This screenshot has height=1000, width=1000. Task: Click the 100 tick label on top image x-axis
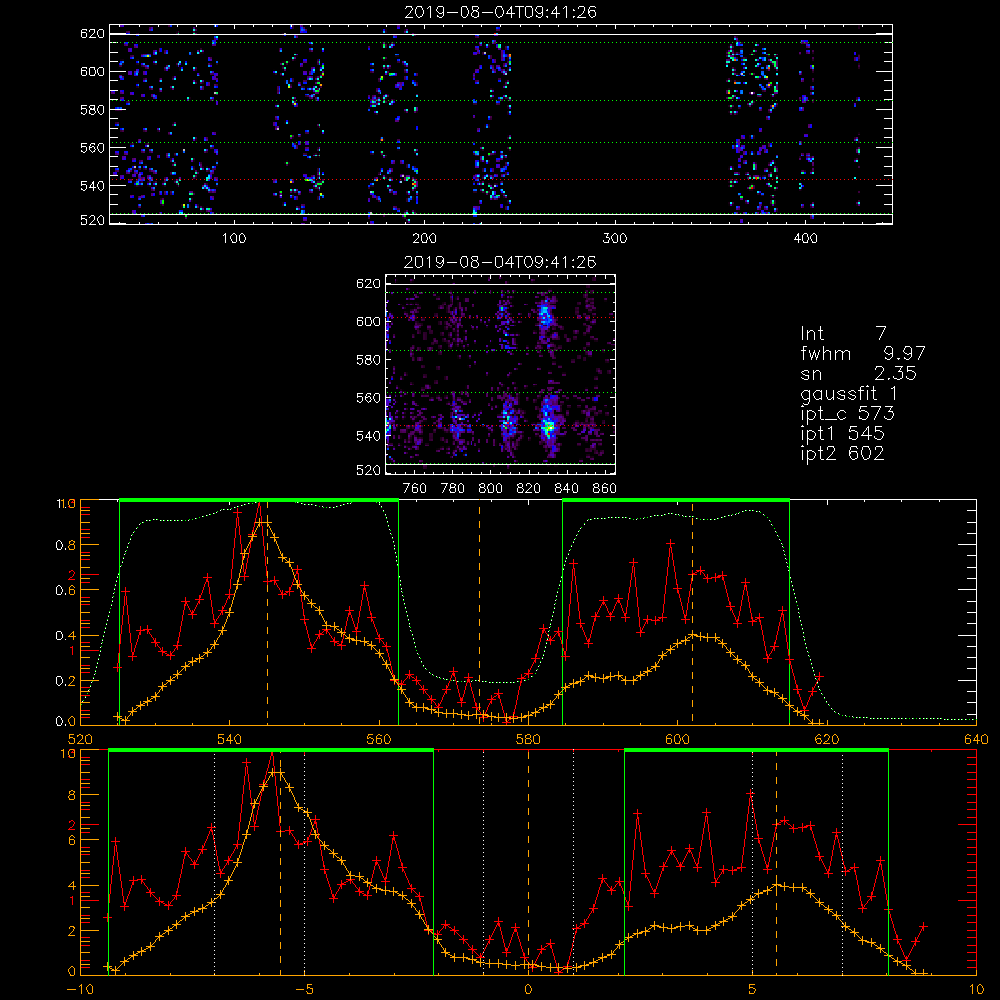point(234,239)
